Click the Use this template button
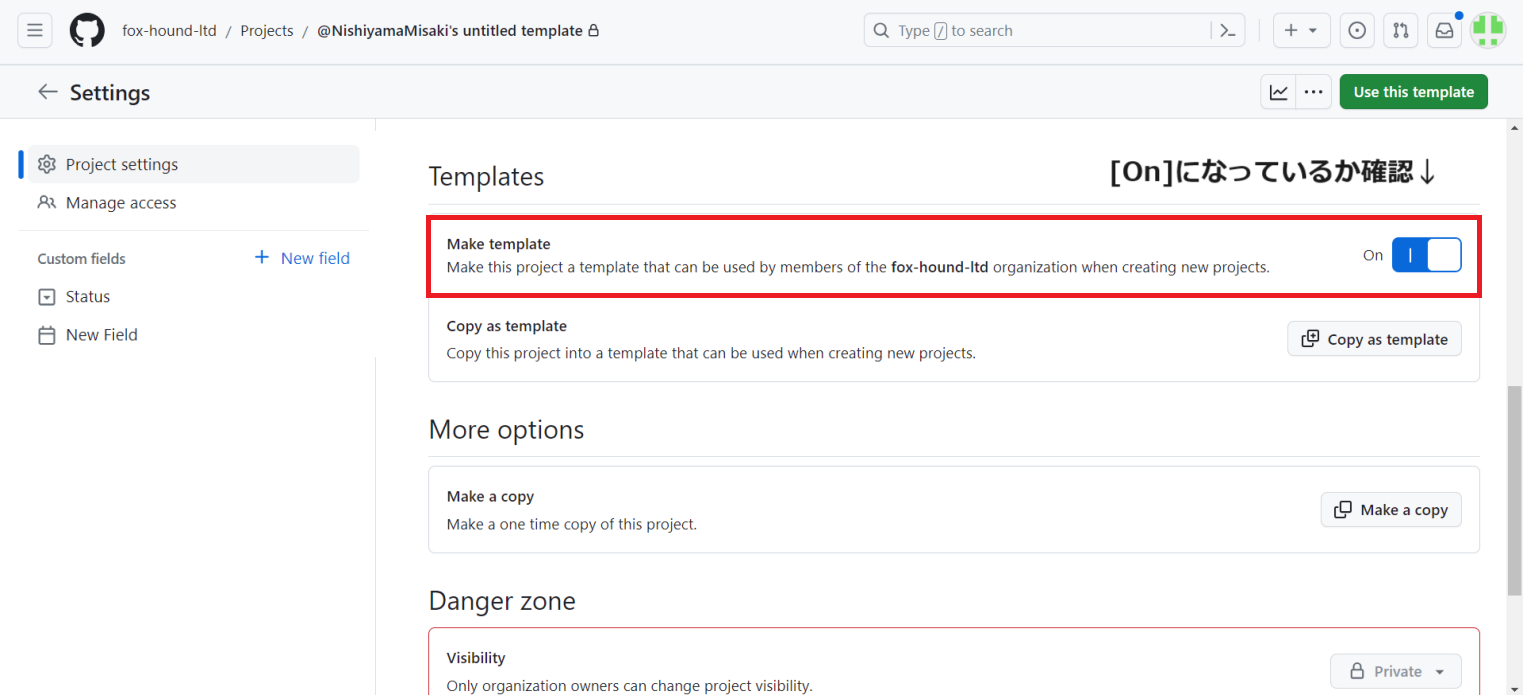This screenshot has width=1539, height=695. (x=1413, y=92)
